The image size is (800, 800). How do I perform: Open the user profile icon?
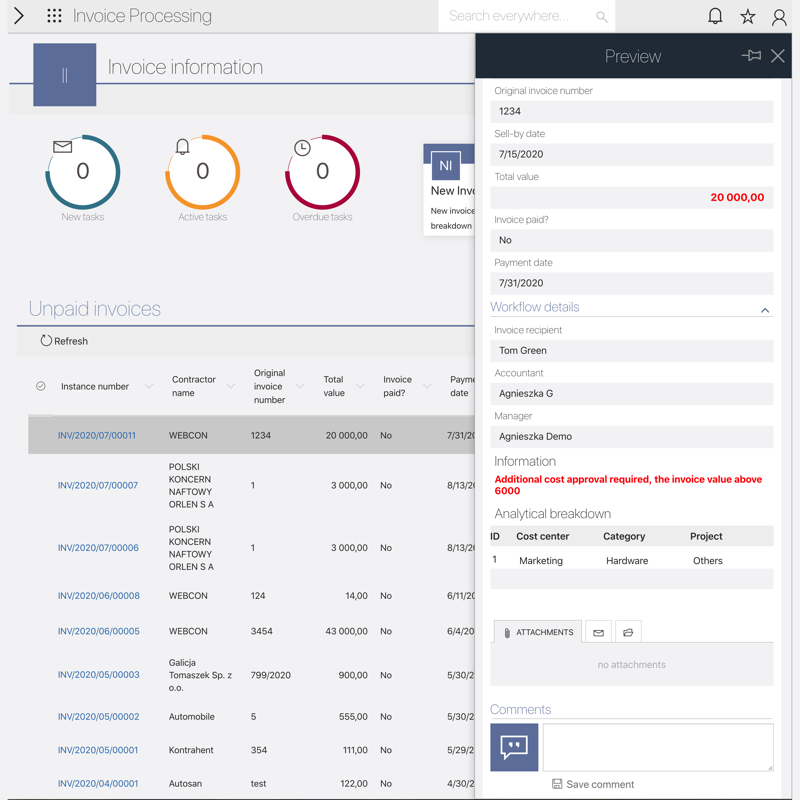[x=779, y=16]
